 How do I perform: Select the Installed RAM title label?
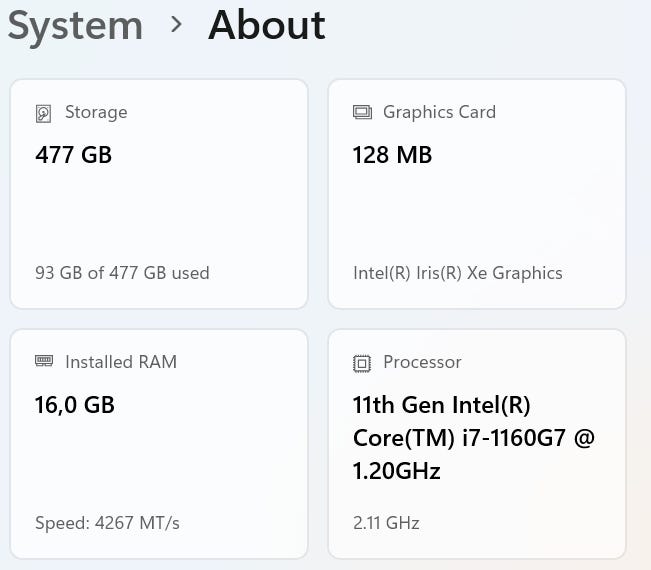click(120, 362)
